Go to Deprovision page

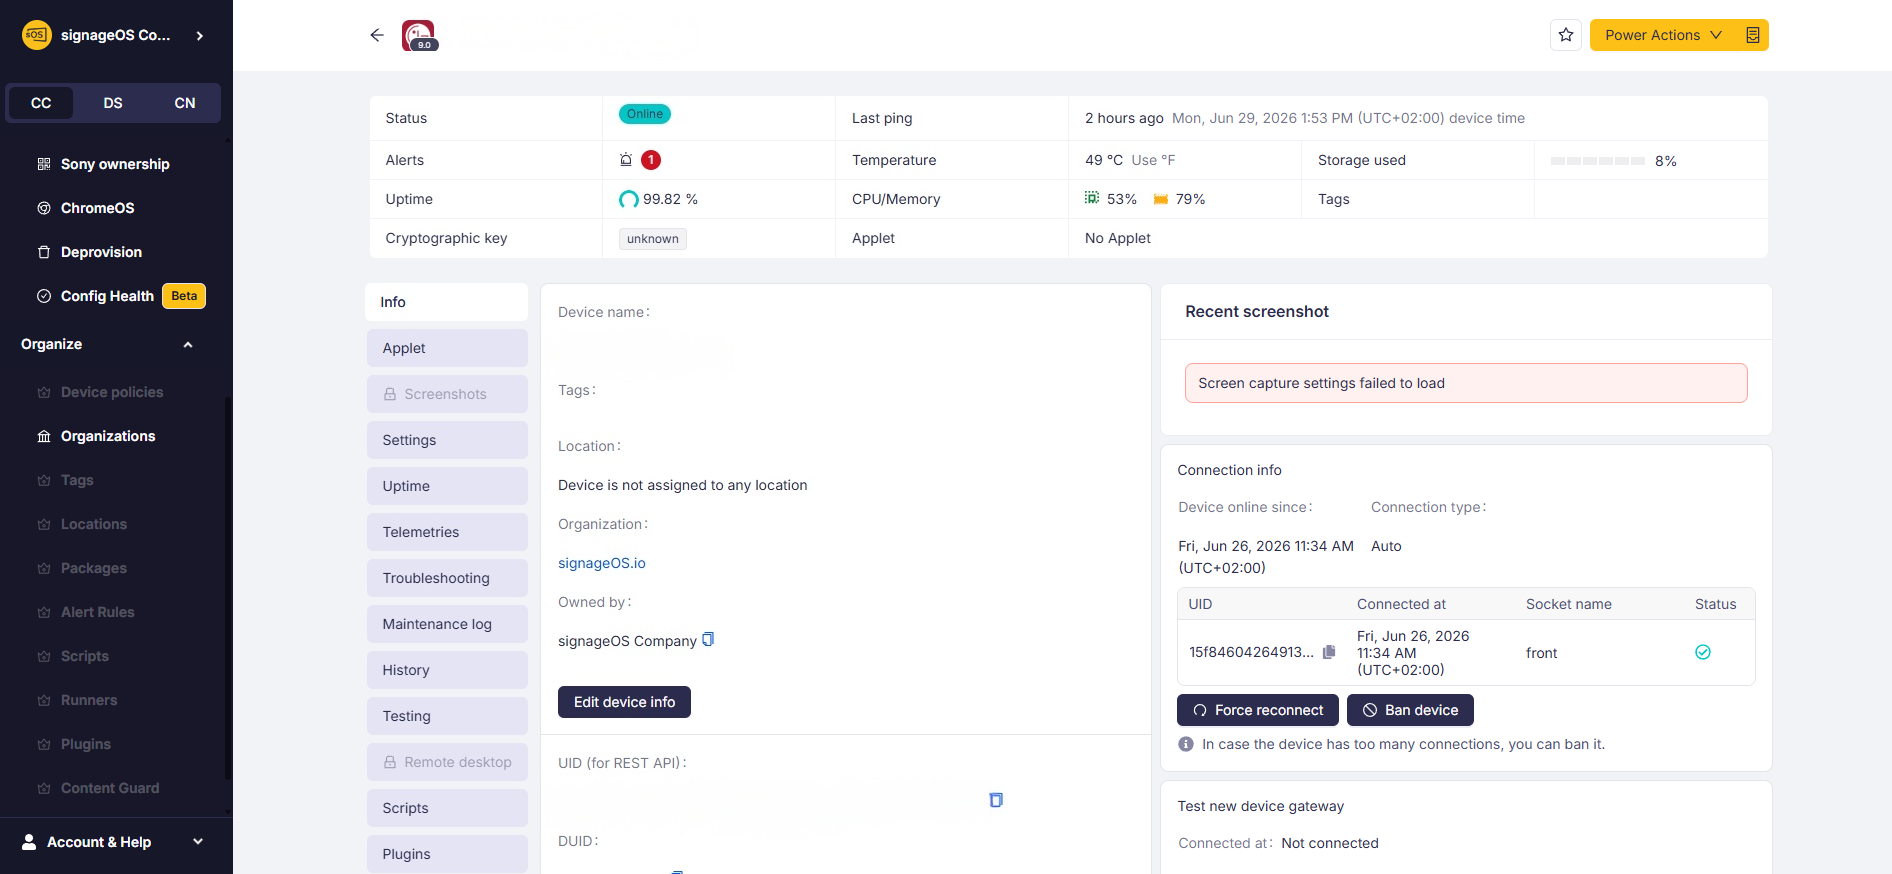point(101,252)
